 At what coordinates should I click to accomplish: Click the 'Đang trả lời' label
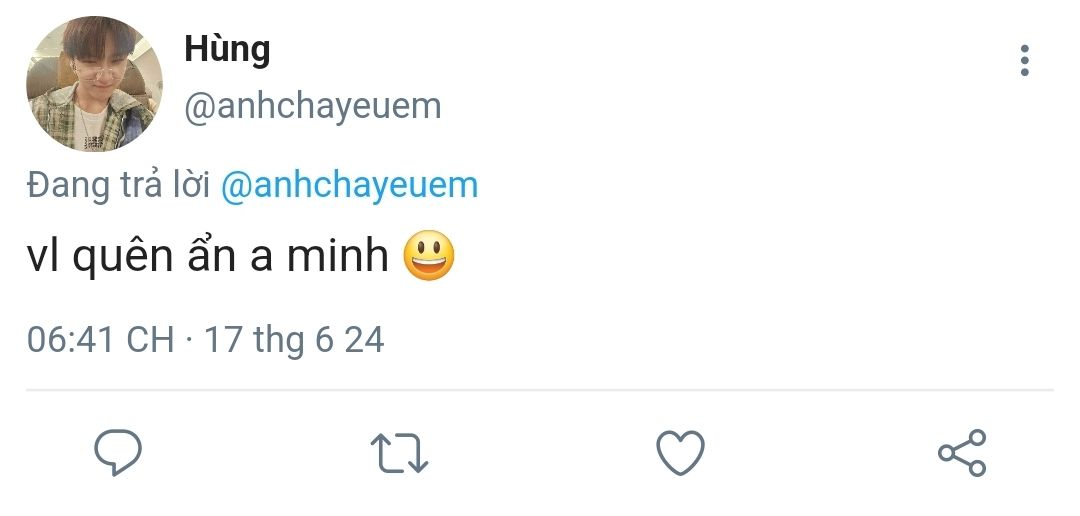point(118,186)
